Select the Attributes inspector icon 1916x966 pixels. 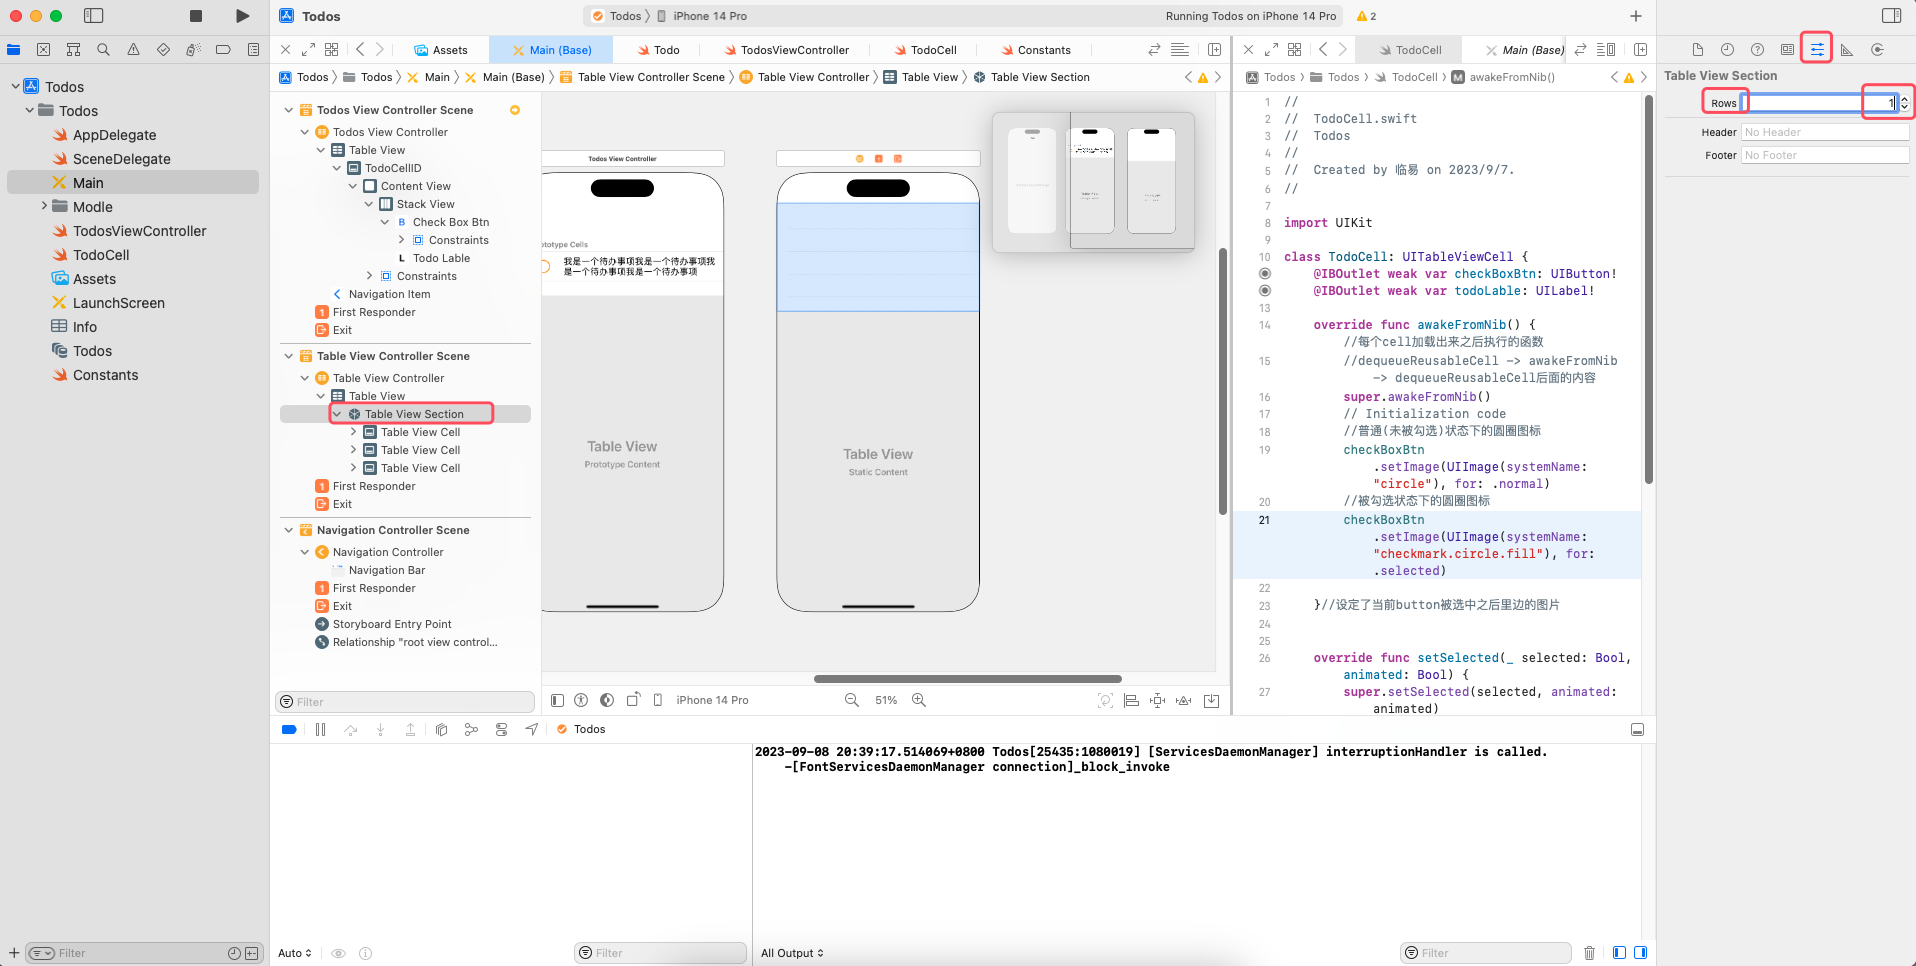1817,49
